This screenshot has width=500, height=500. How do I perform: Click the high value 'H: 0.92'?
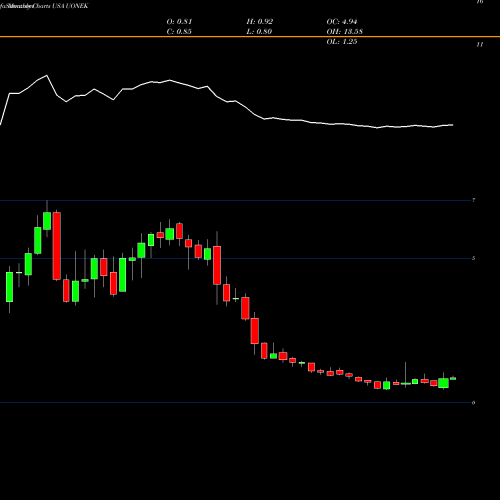click(x=260, y=22)
